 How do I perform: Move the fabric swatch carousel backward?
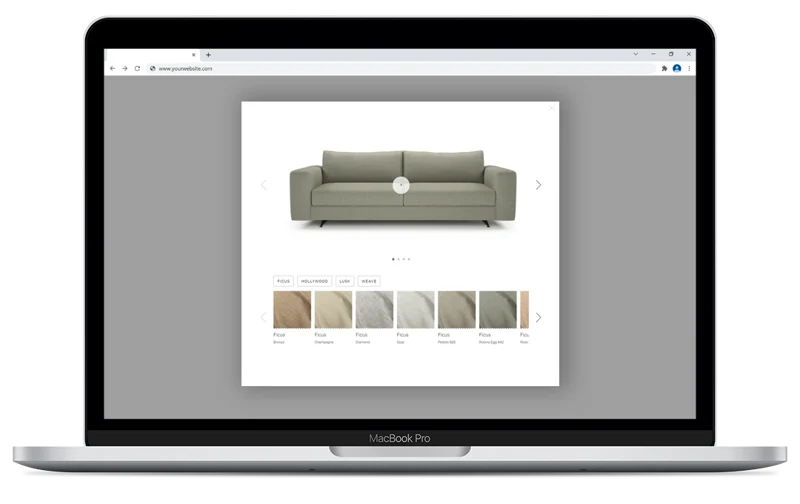pyautogui.click(x=263, y=317)
